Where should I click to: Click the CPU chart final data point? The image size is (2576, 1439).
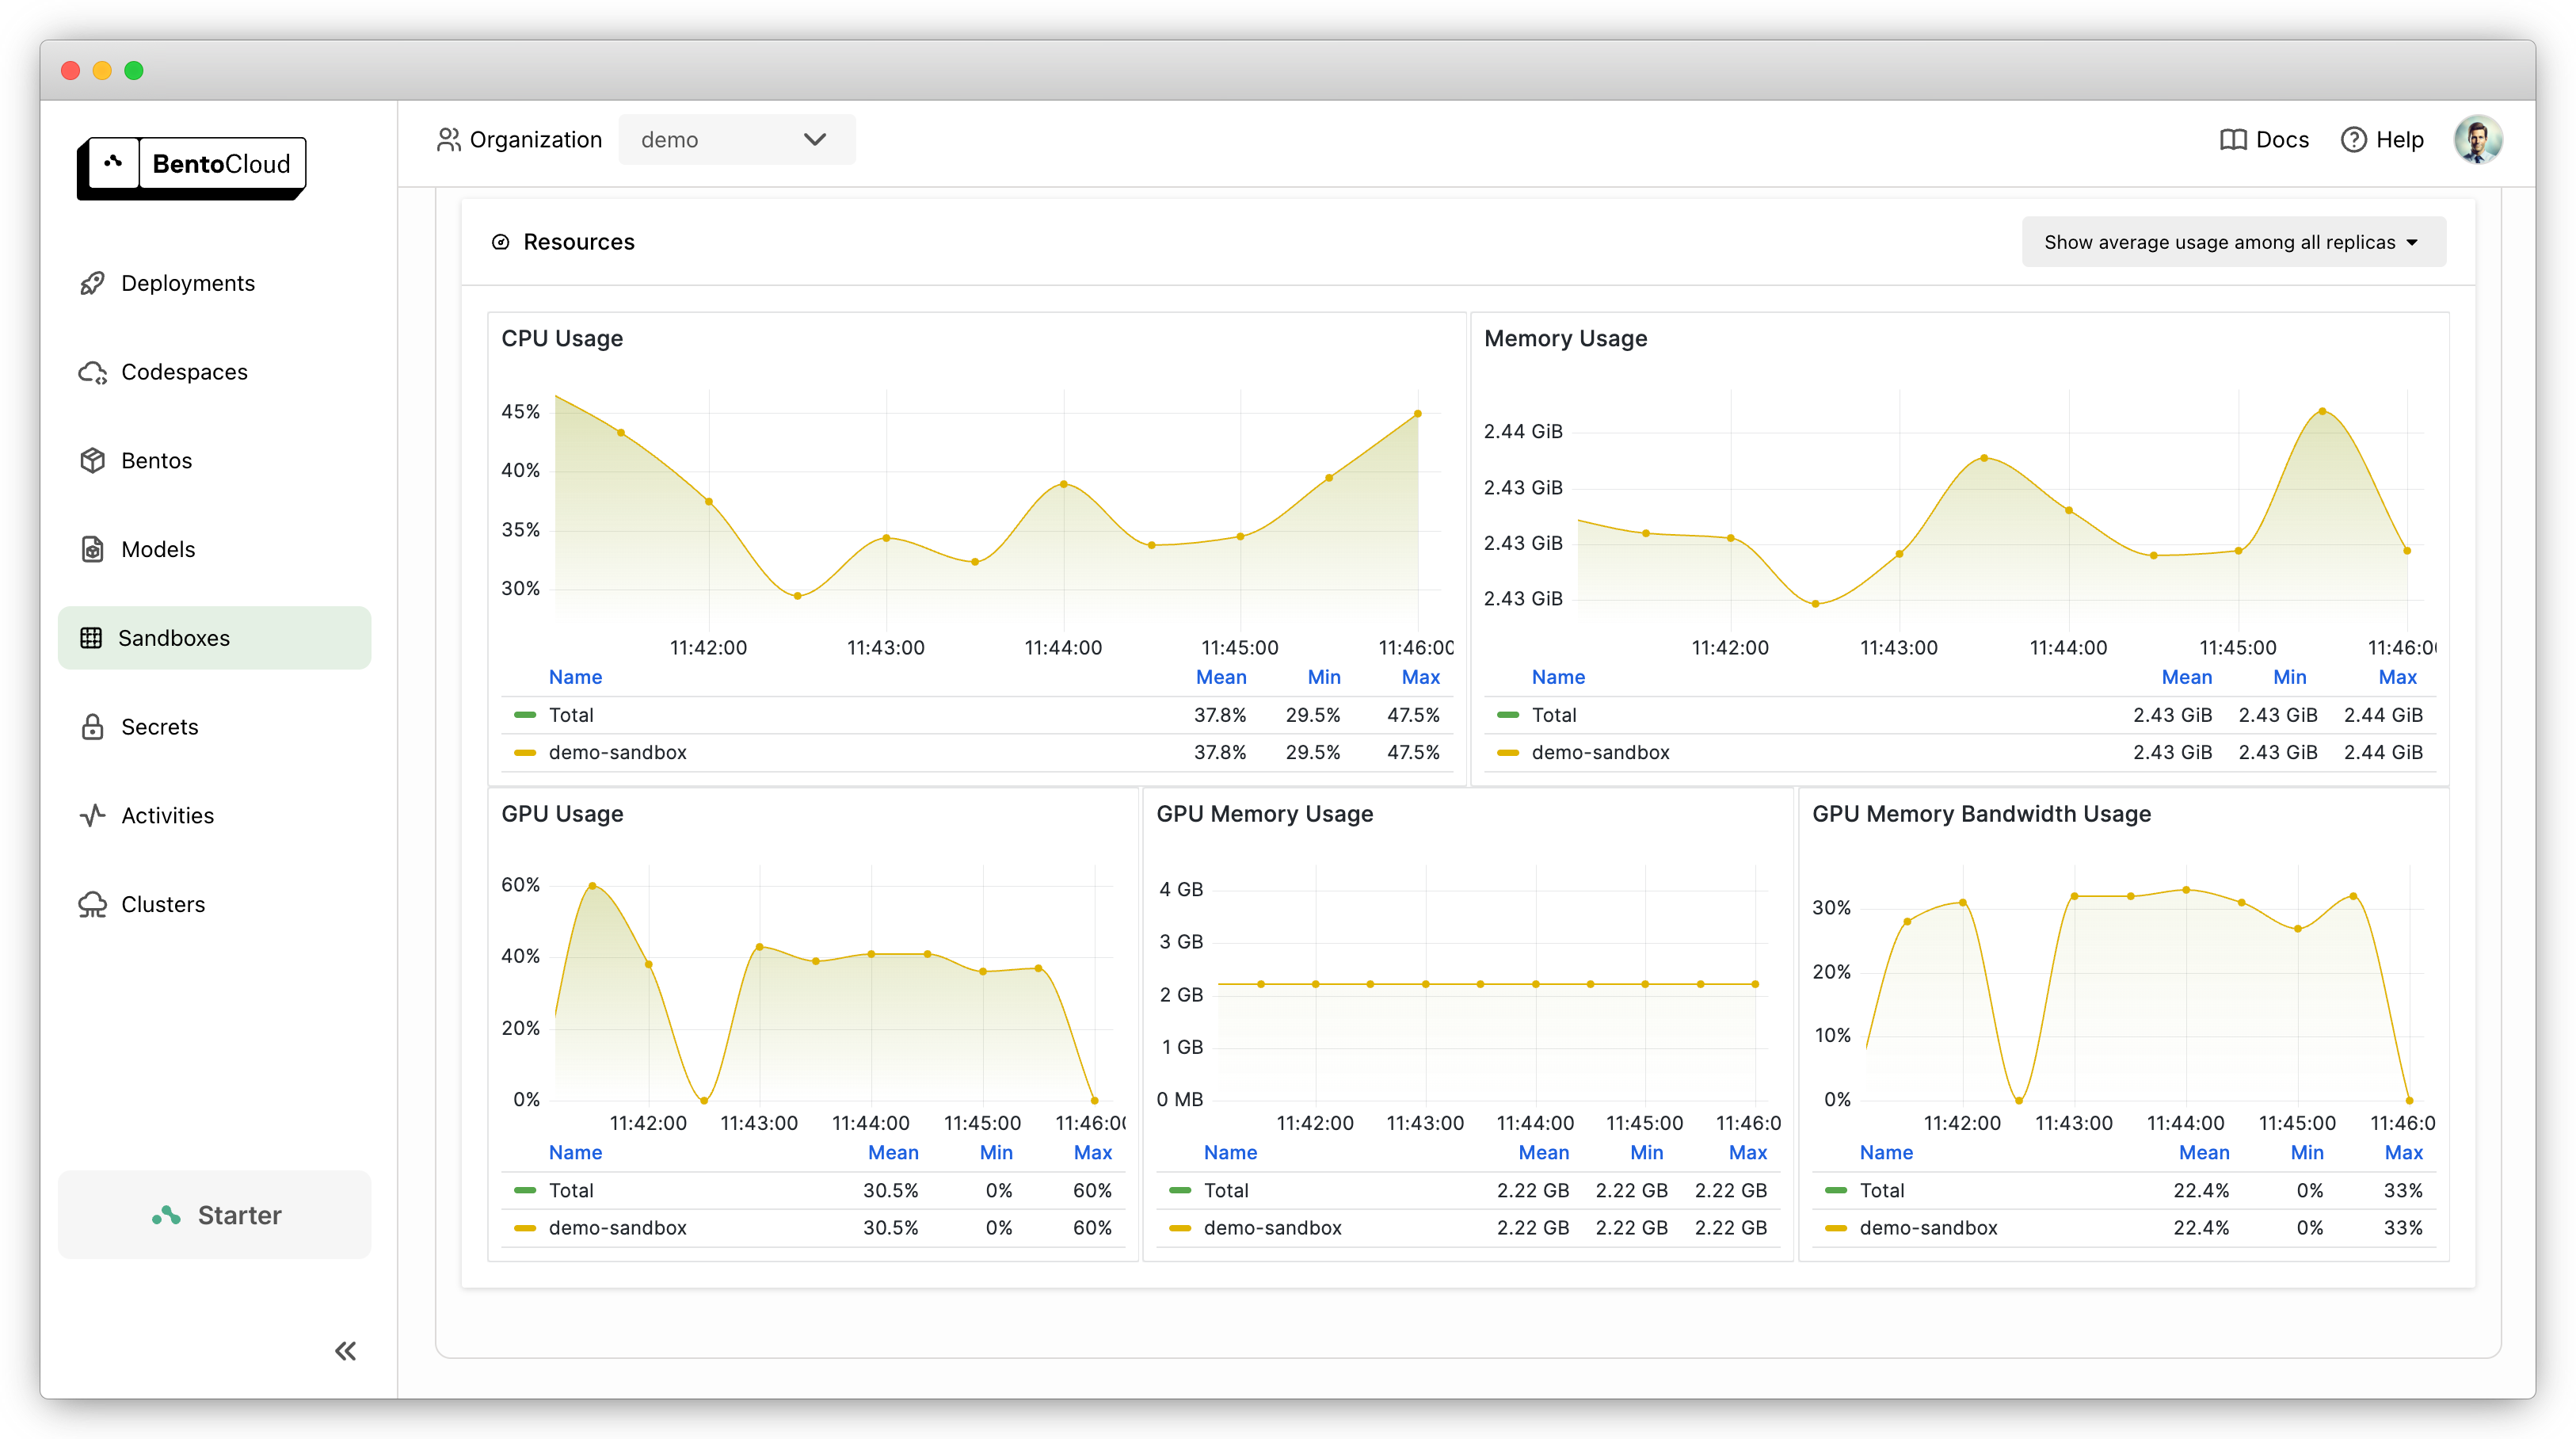click(x=1418, y=414)
